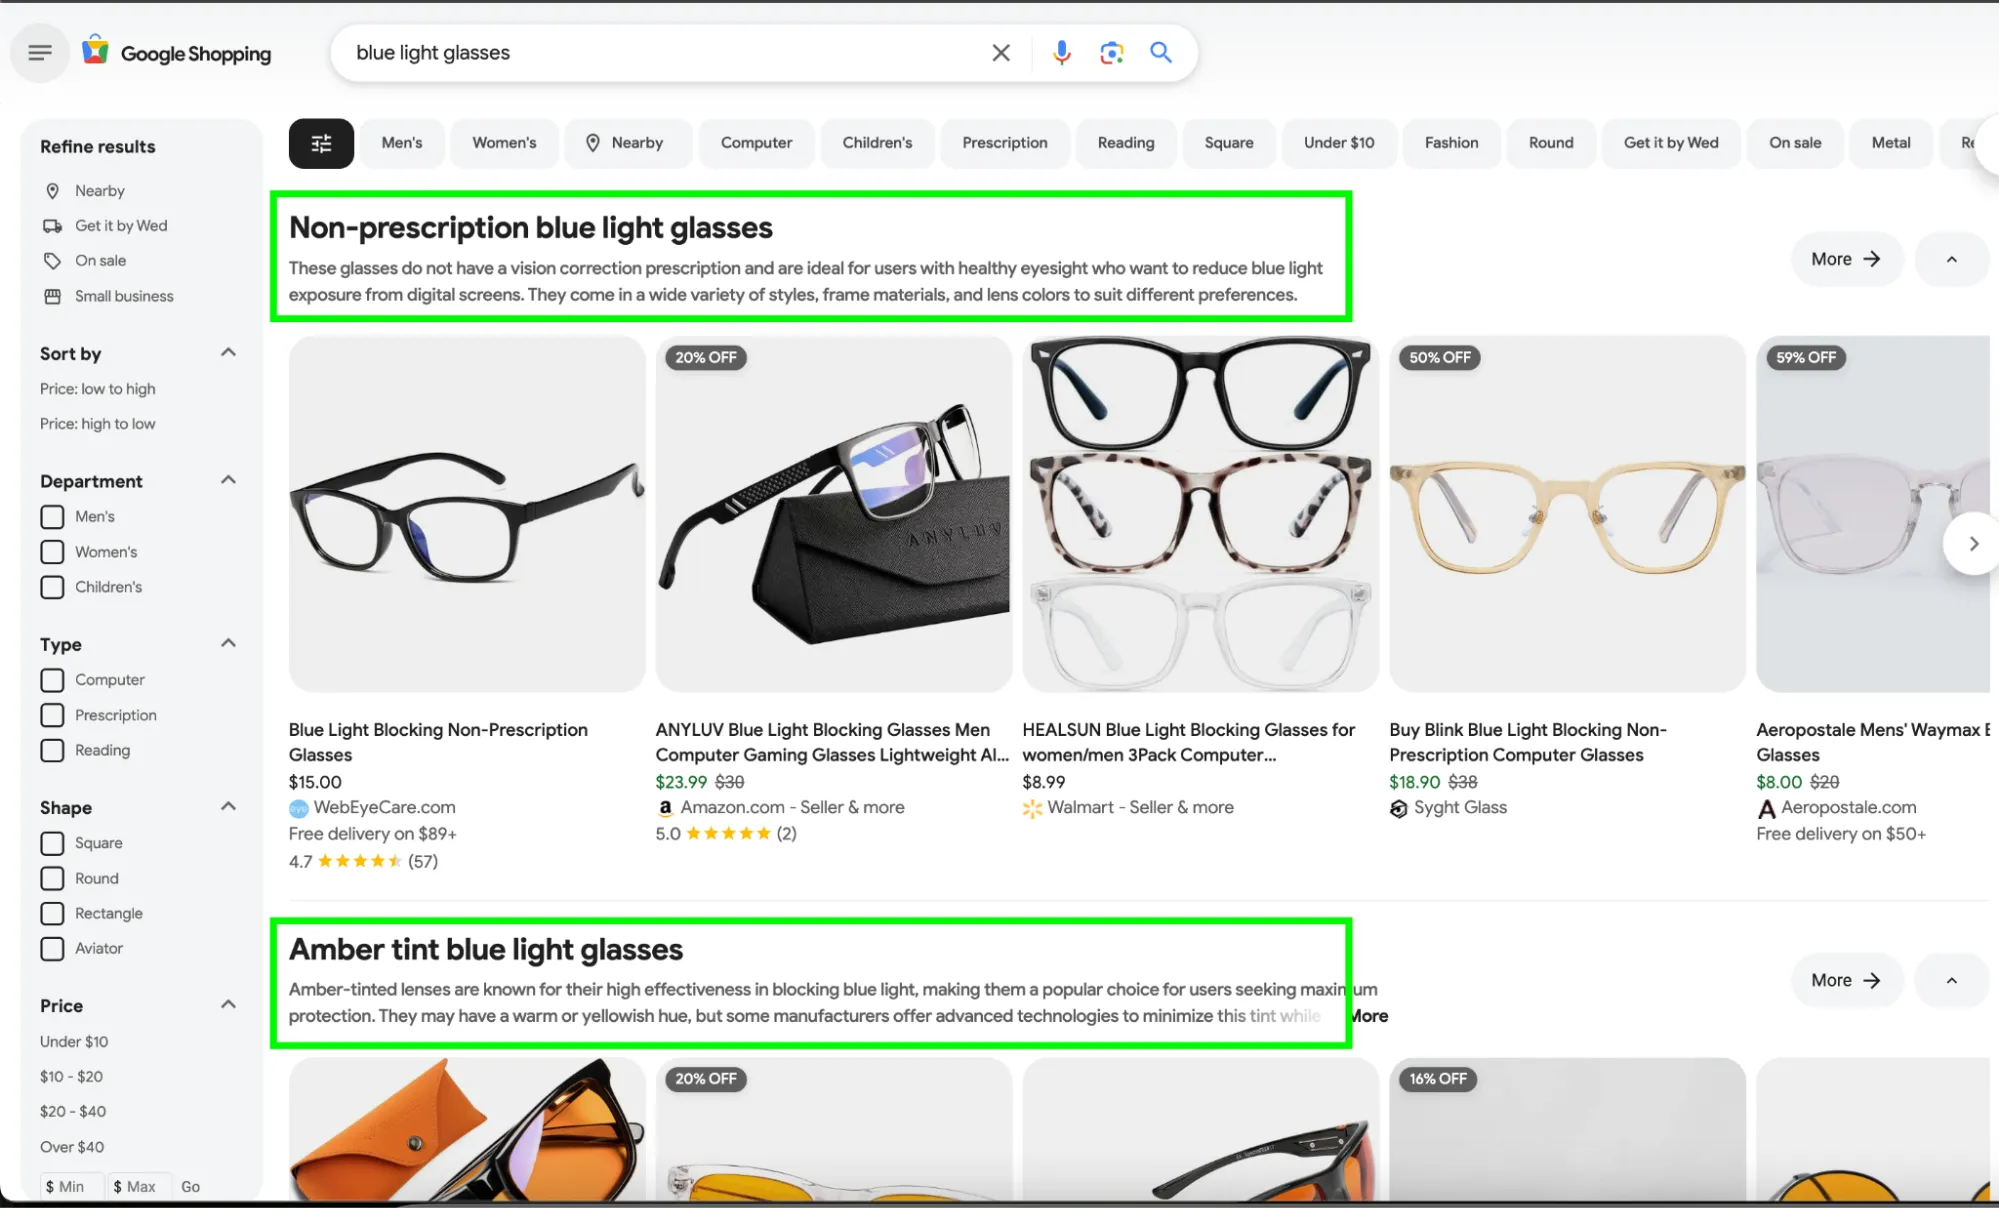Sort by Price: low to high

click(98, 389)
